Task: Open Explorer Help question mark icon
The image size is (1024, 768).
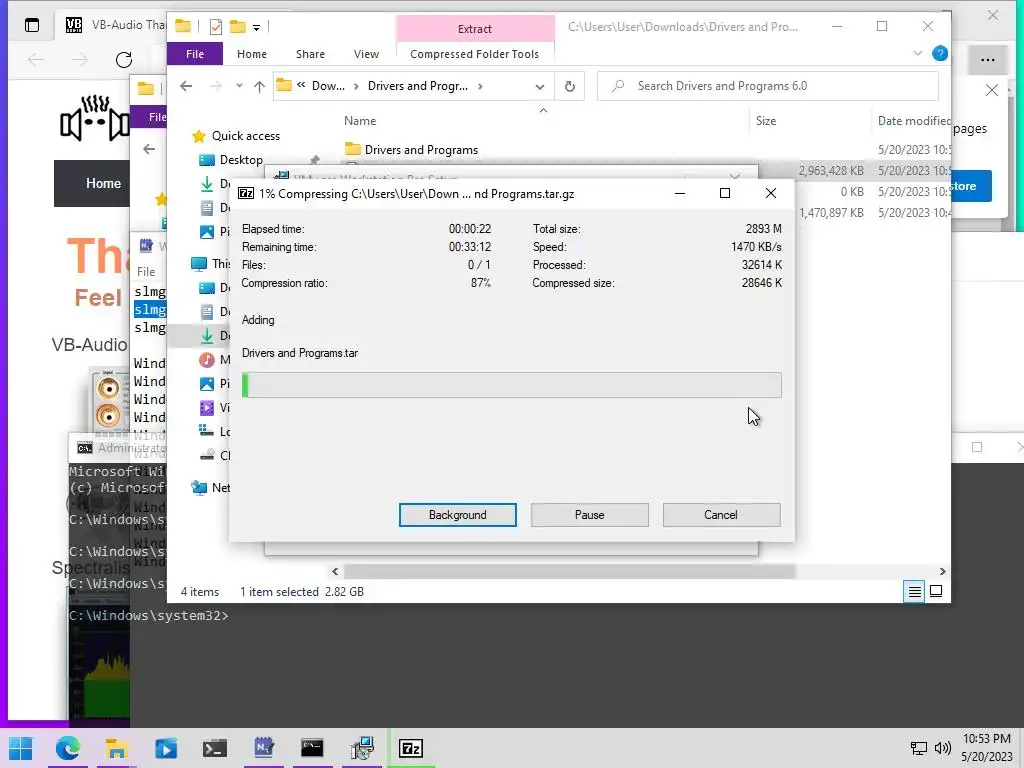Action: 940,54
